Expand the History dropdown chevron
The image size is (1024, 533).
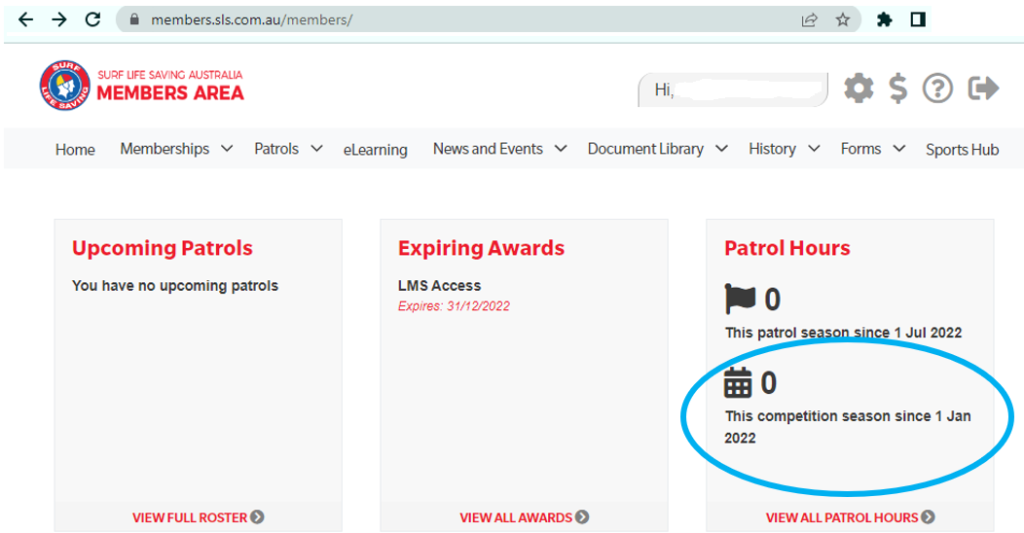(x=814, y=149)
